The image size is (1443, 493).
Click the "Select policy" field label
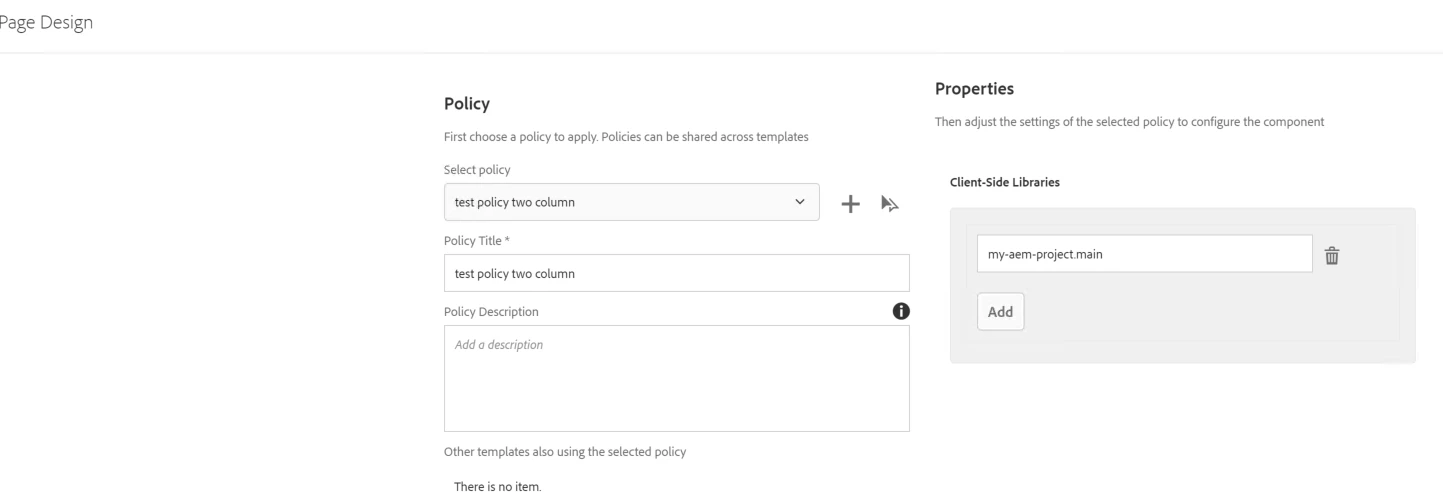tap(476, 170)
